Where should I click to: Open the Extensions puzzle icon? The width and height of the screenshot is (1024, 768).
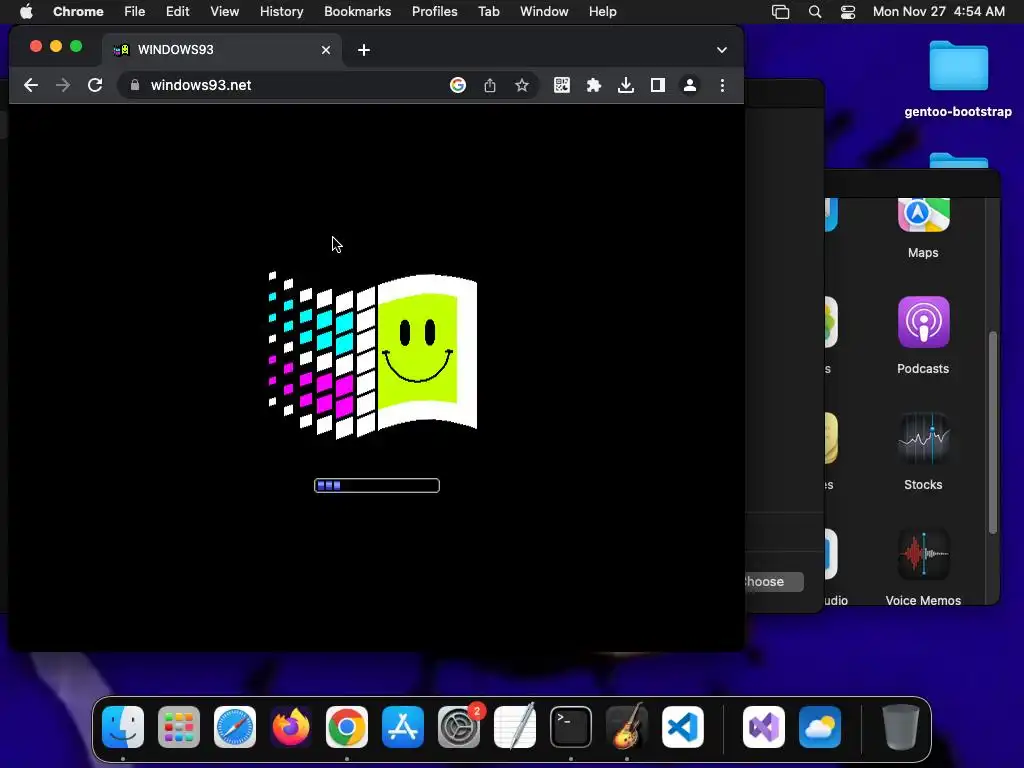pyautogui.click(x=594, y=85)
